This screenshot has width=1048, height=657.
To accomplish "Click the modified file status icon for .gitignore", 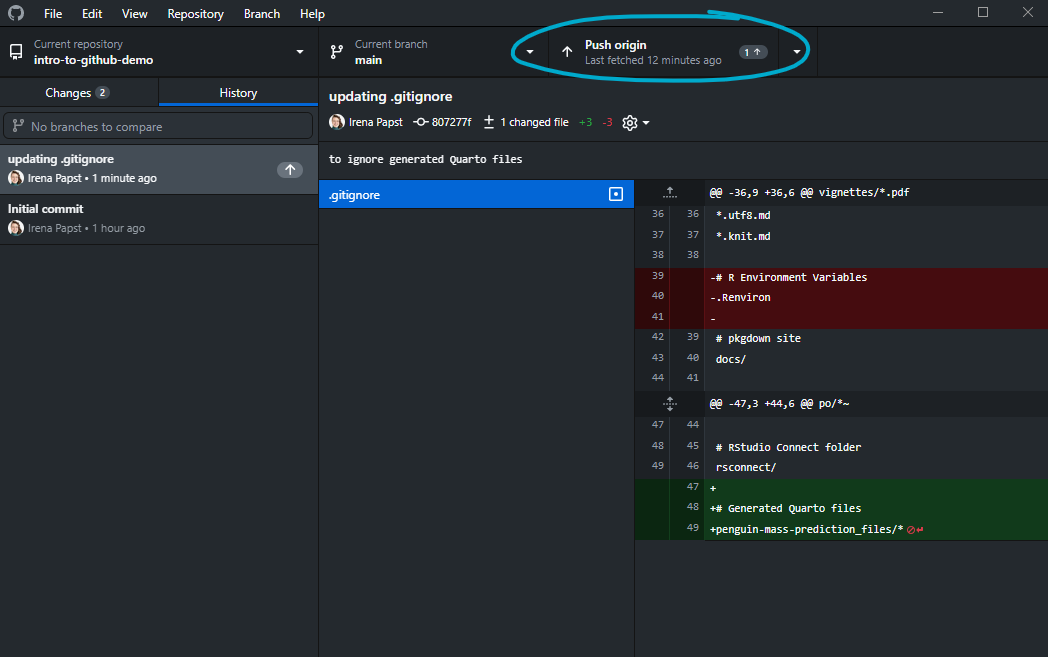I will (616, 195).
